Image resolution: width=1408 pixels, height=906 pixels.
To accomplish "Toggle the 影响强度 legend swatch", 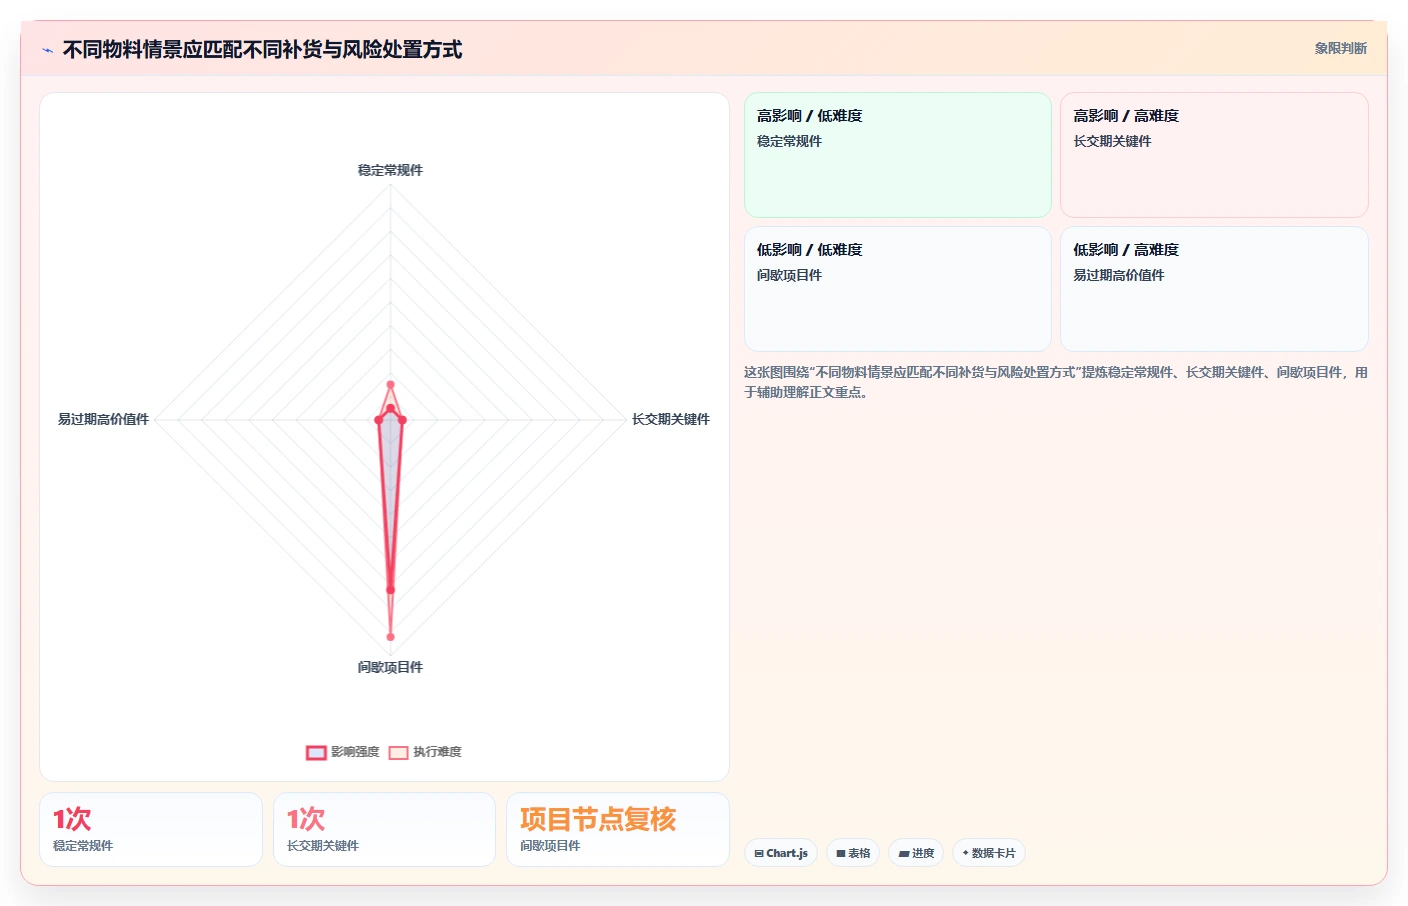I will (316, 752).
